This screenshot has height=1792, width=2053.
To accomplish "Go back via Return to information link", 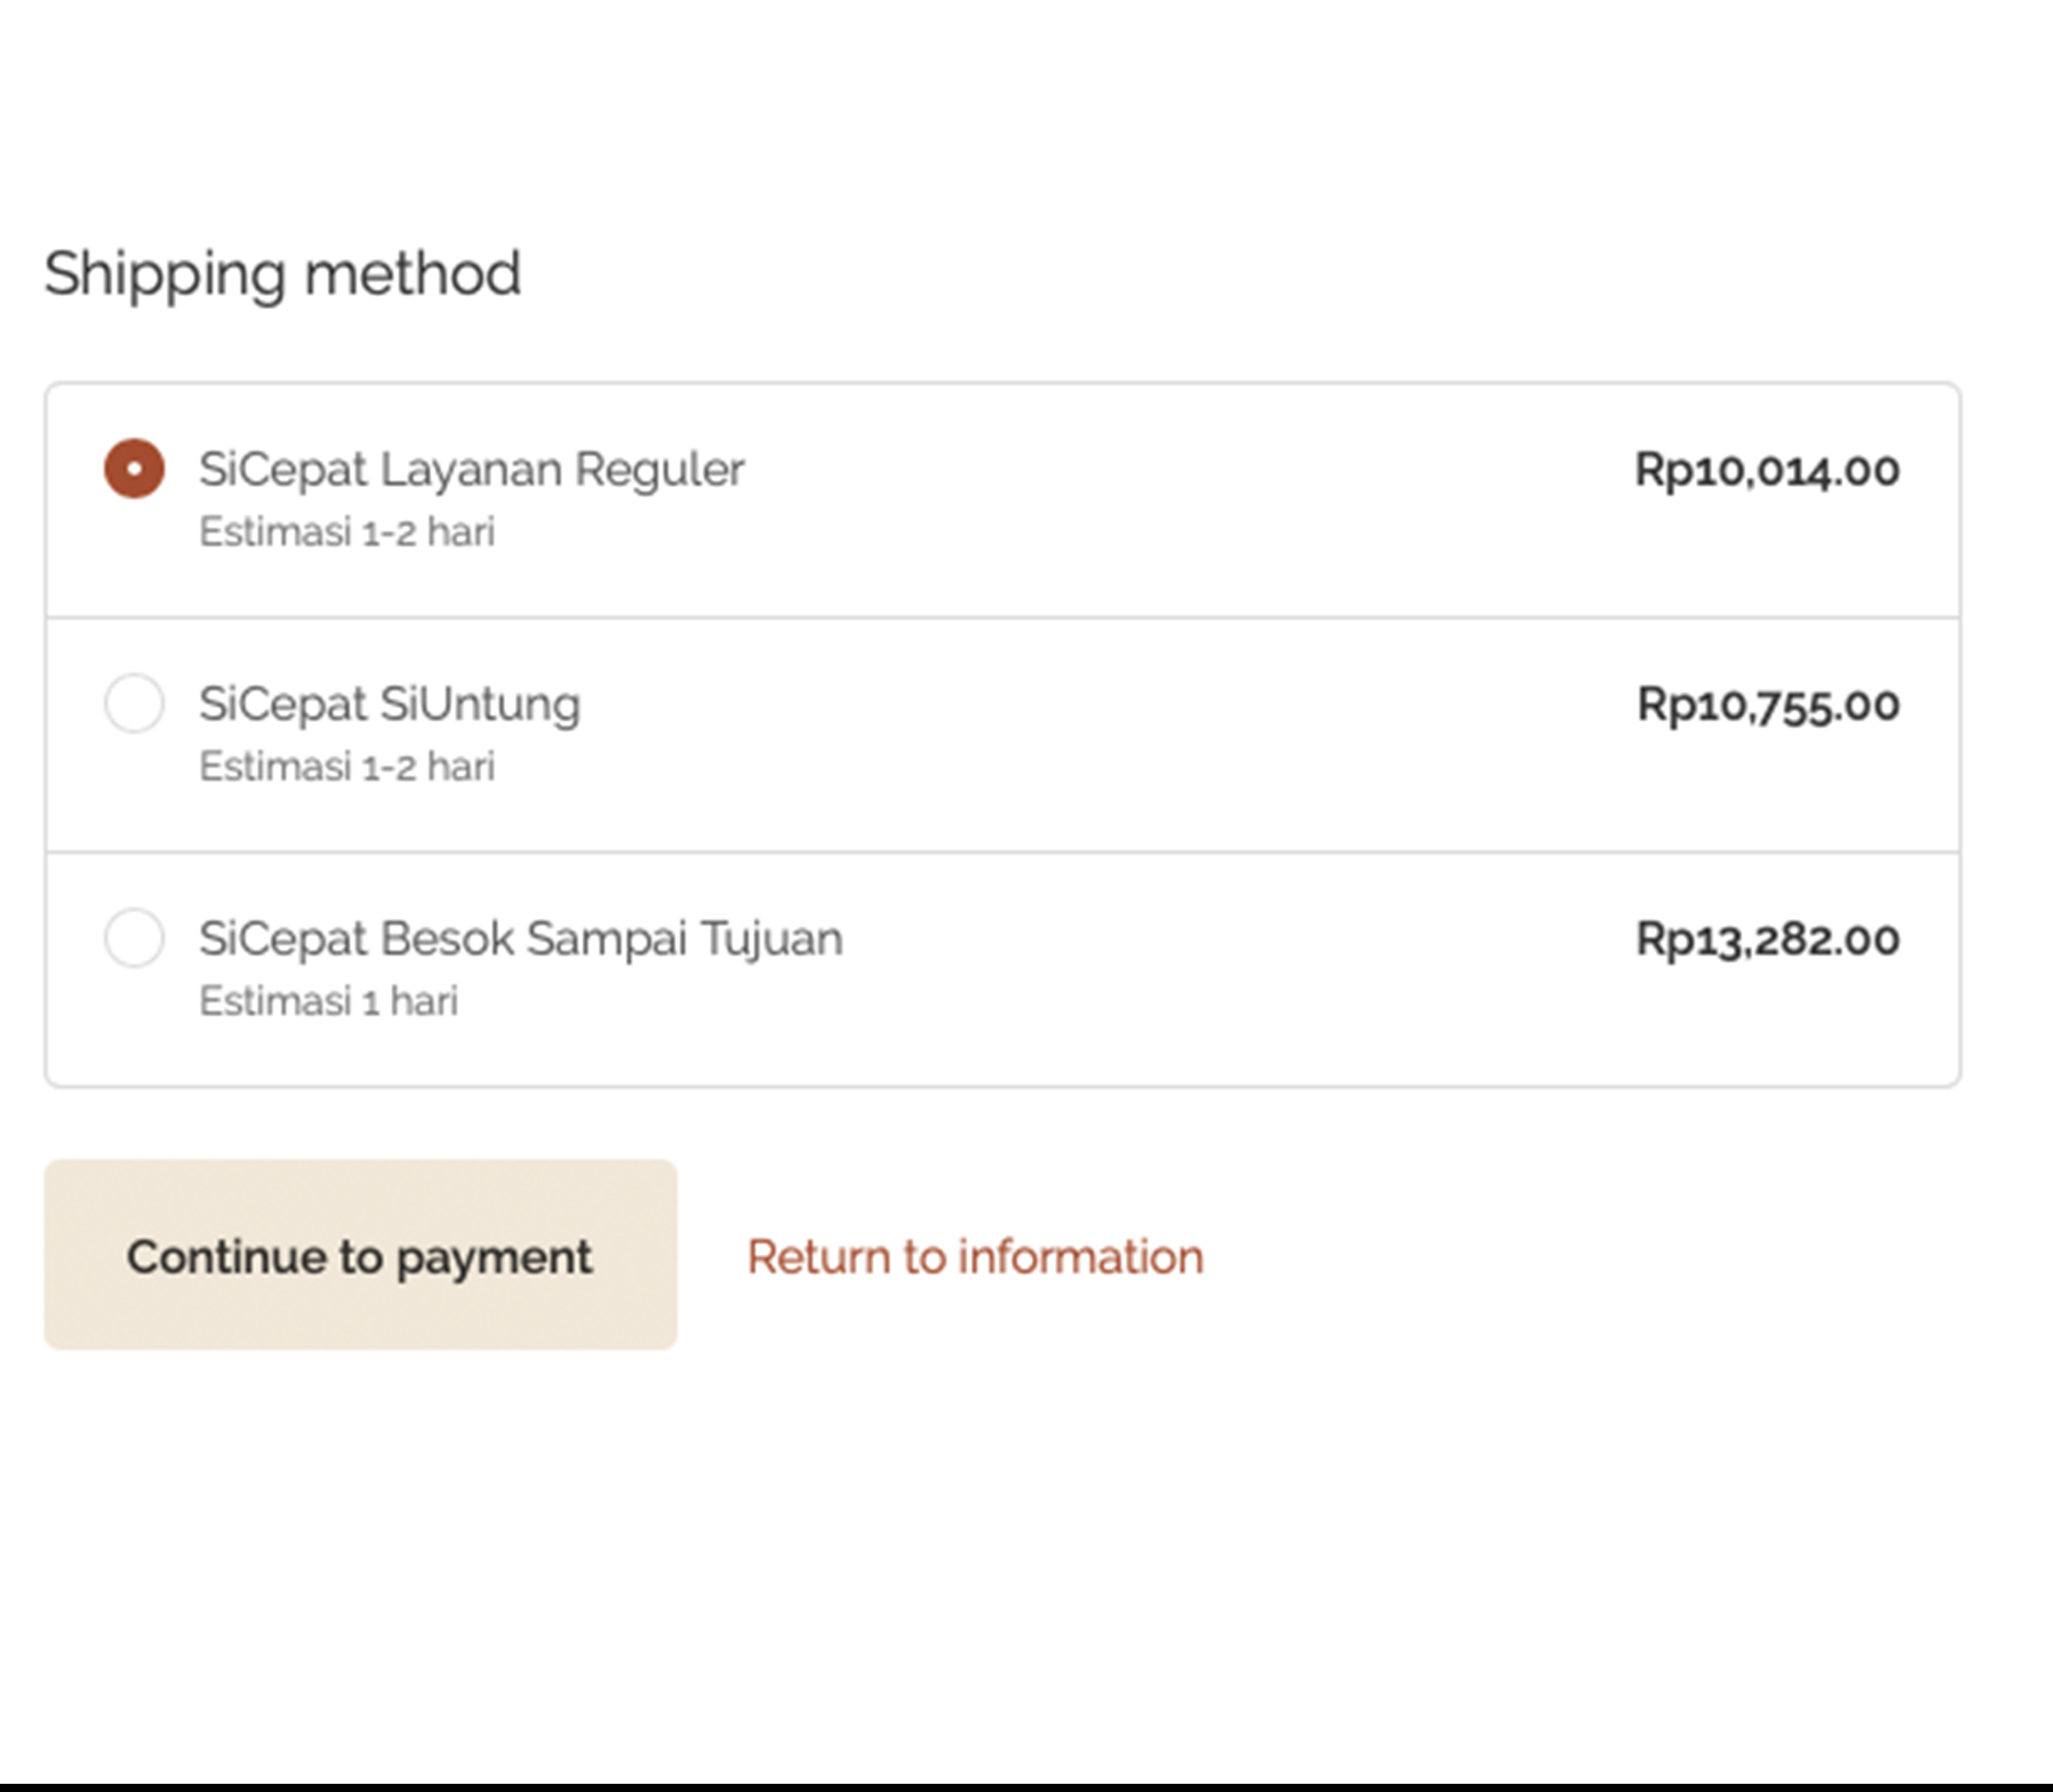I will coord(975,1257).
